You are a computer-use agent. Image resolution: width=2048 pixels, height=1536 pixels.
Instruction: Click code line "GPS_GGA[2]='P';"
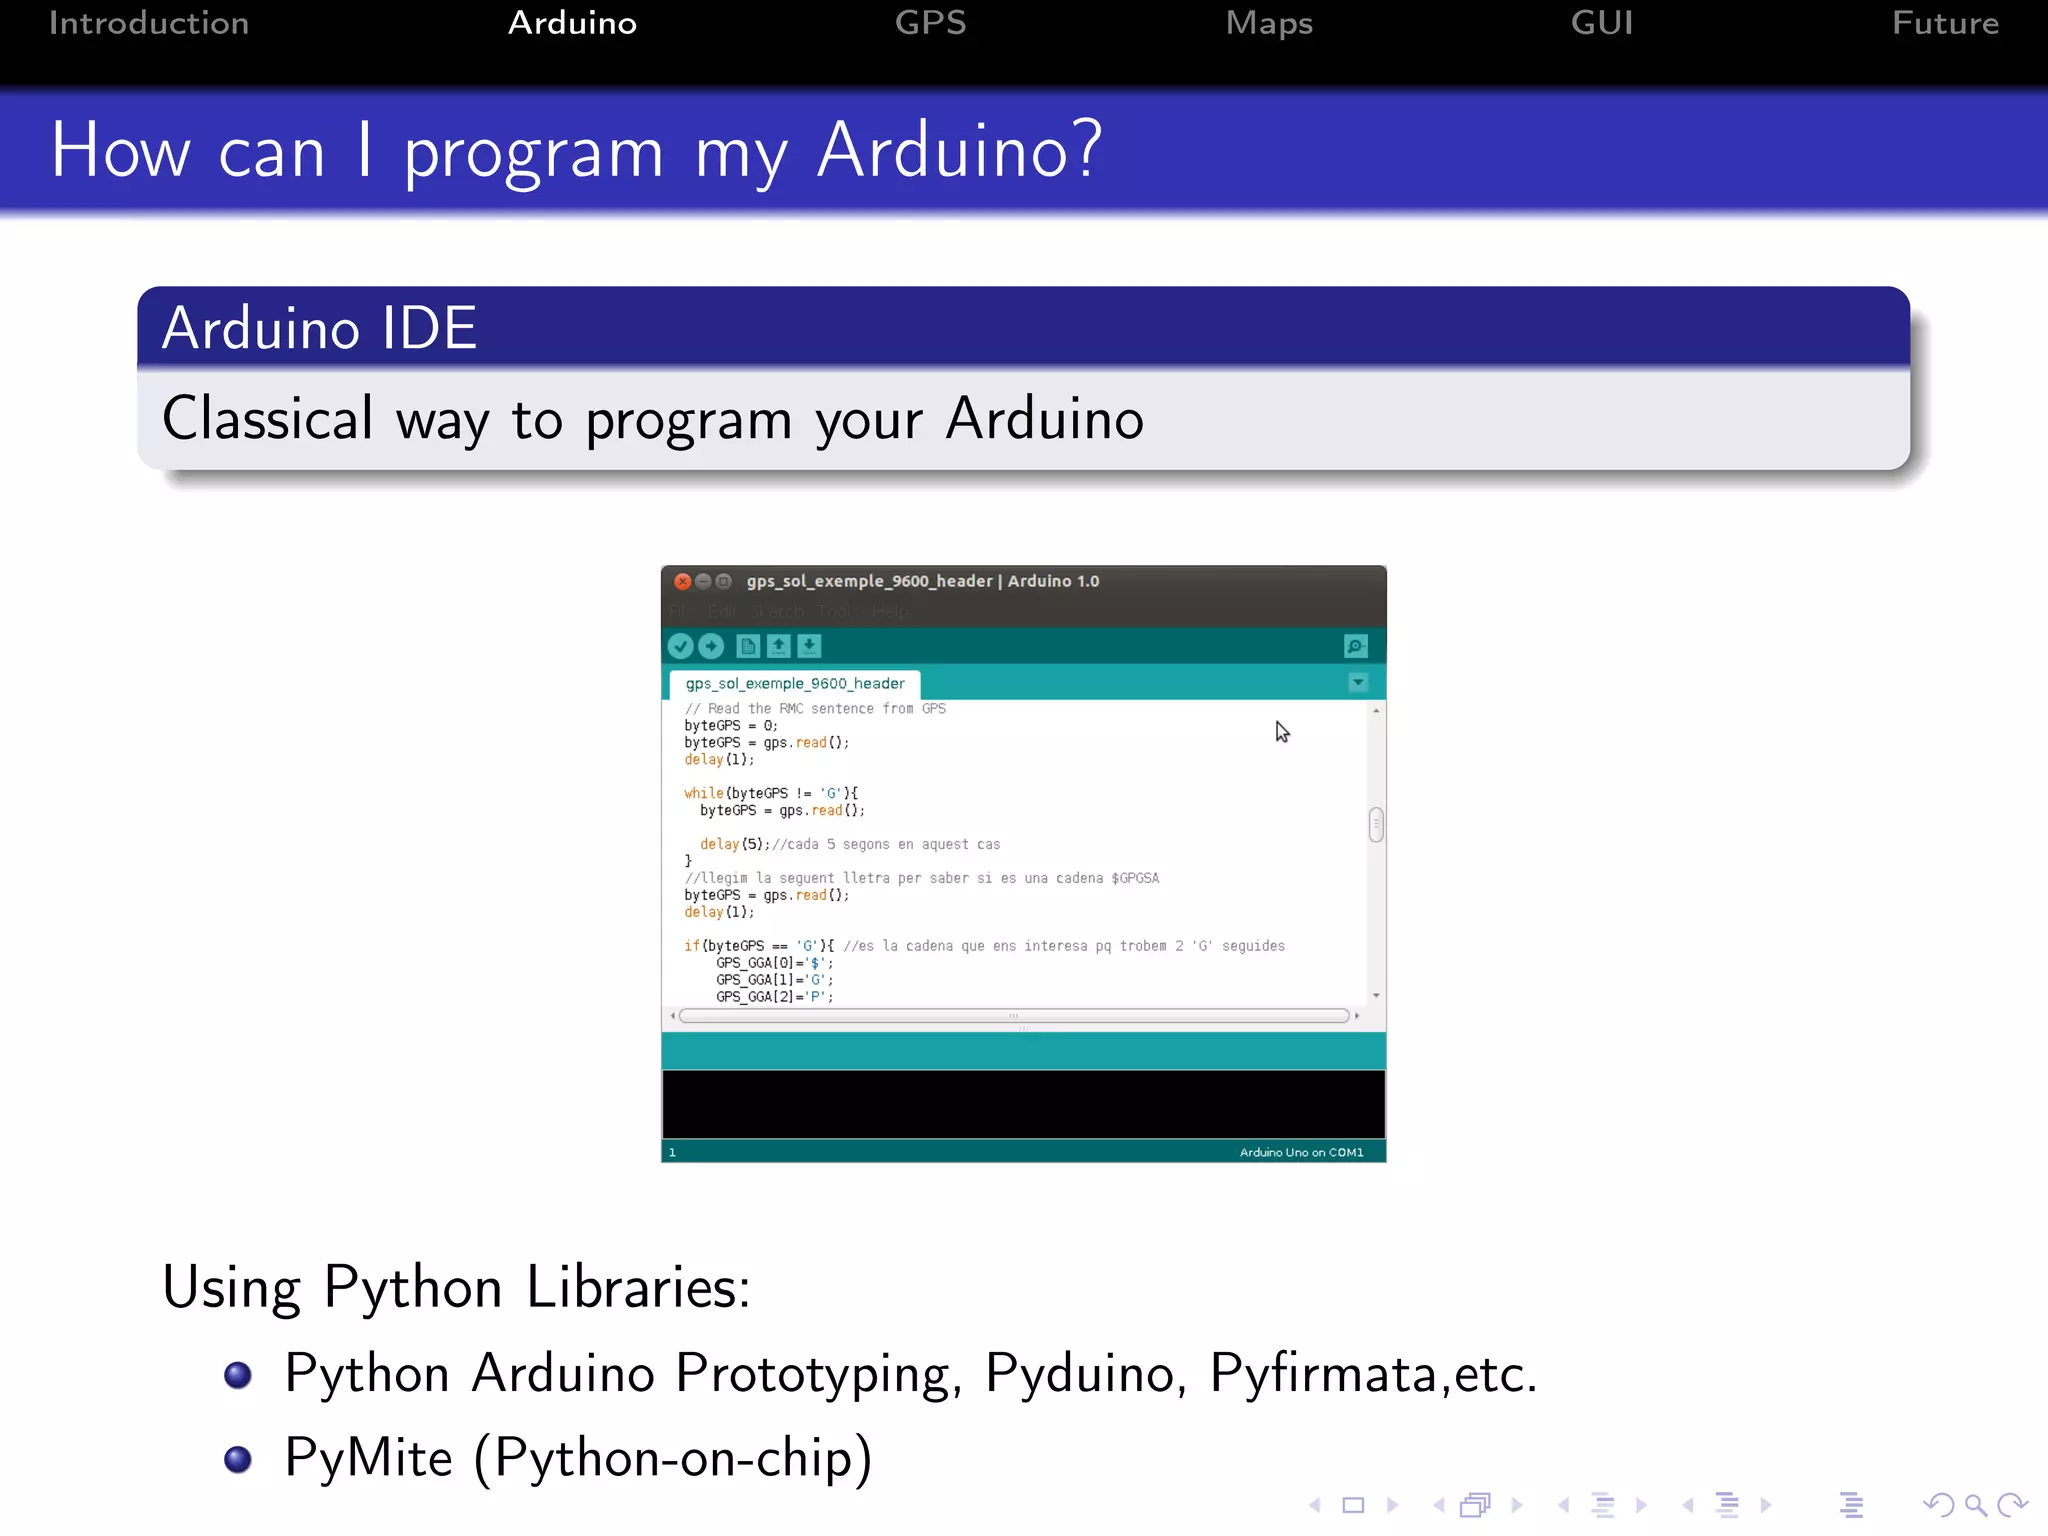[x=775, y=997]
